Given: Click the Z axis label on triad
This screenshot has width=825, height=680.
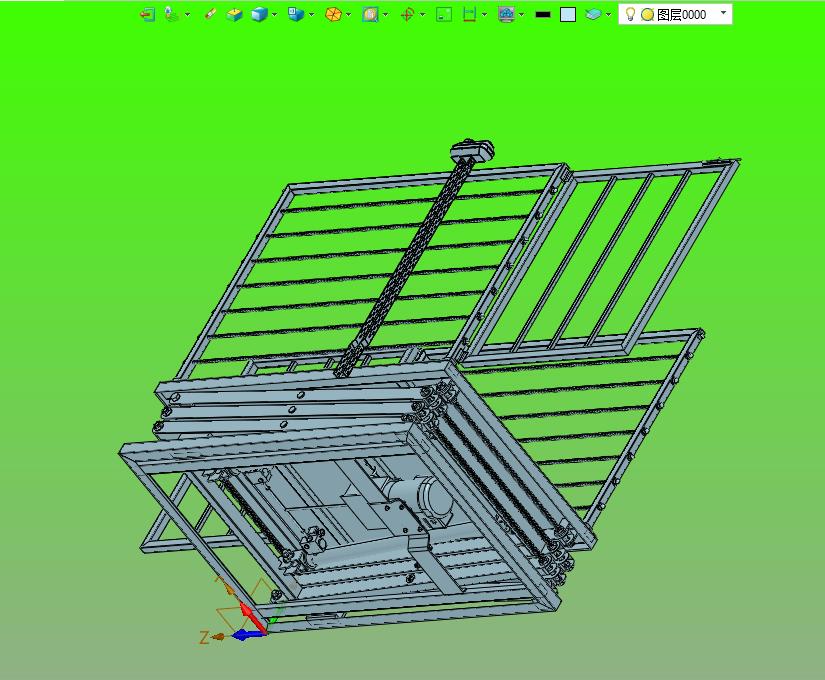Looking at the screenshot, I should [x=204, y=637].
